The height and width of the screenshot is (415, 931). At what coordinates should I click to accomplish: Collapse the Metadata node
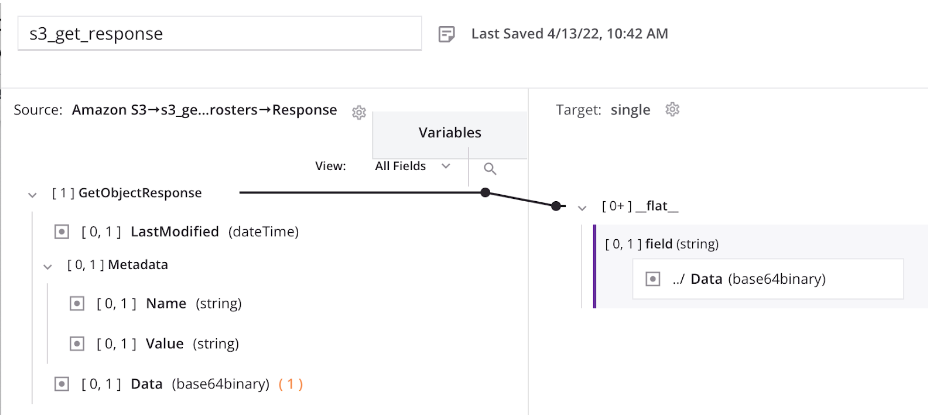click(47, 267)
